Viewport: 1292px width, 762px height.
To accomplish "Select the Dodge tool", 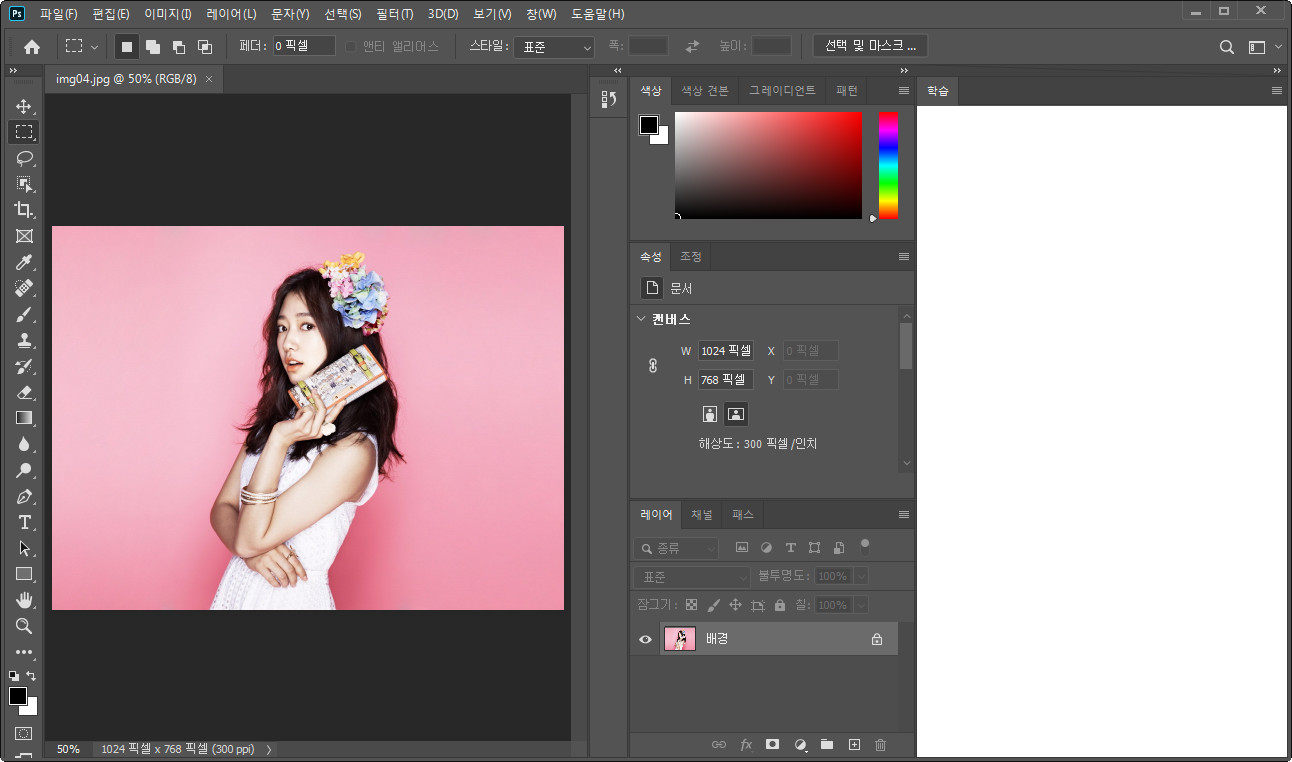I will point(24,470).
